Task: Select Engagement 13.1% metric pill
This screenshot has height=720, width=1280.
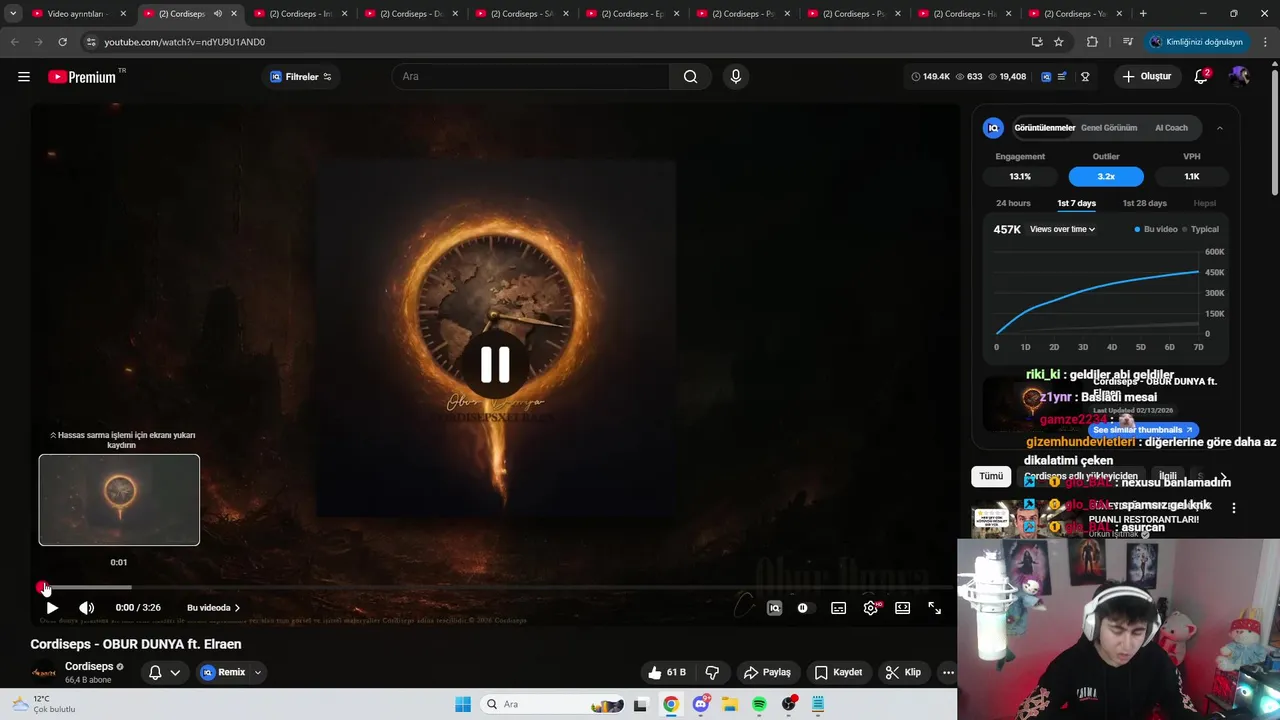Action: coord(1020,176)
